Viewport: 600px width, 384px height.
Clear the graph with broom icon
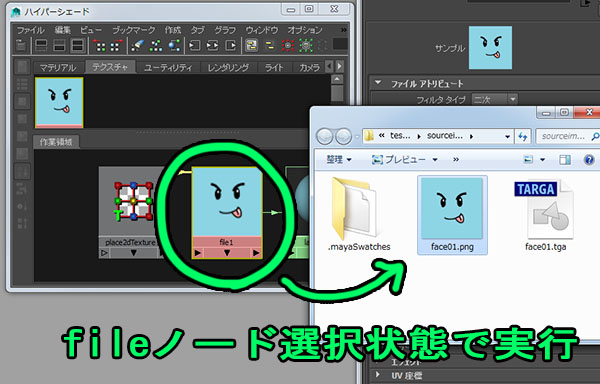click(x=137, y=46)
